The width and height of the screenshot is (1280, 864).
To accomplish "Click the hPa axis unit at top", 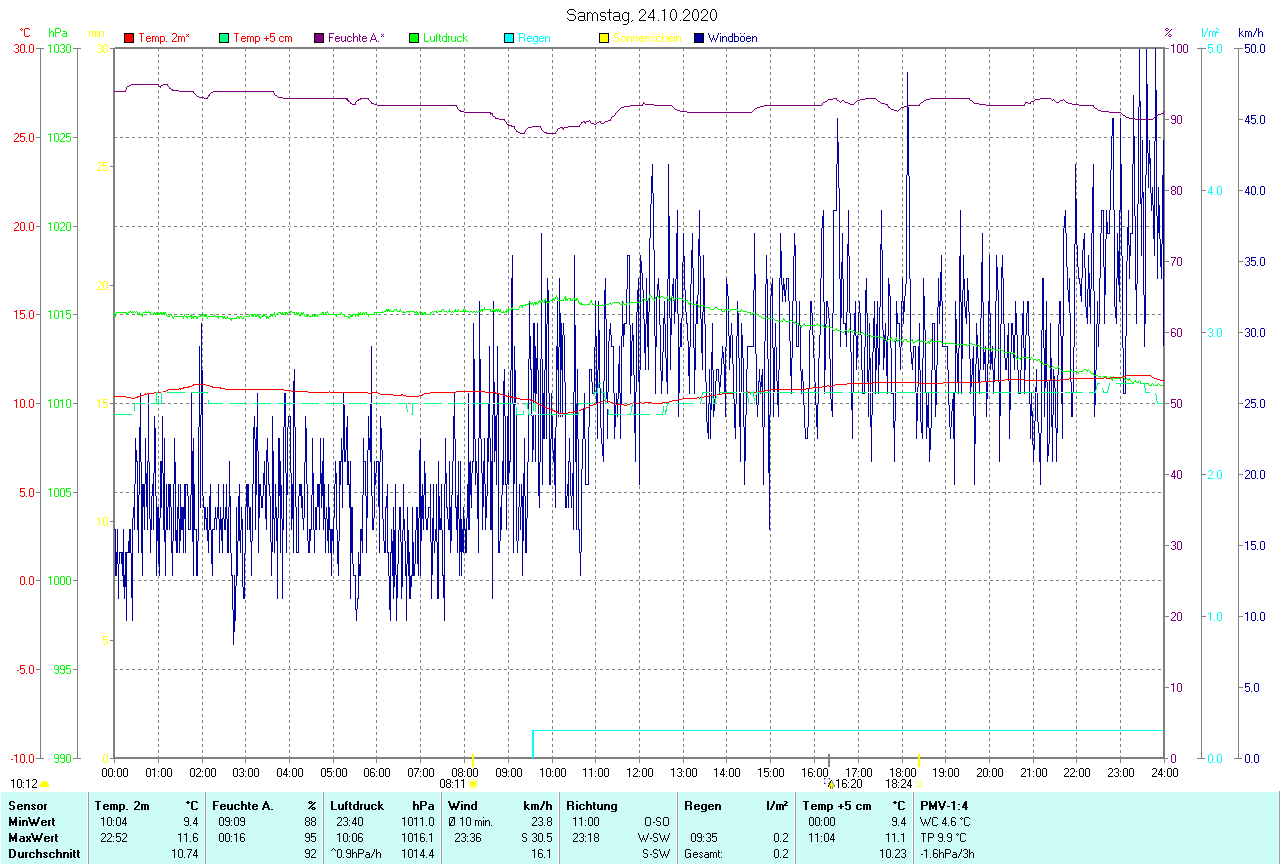I will pyautogui.click(x=58, y=33).
